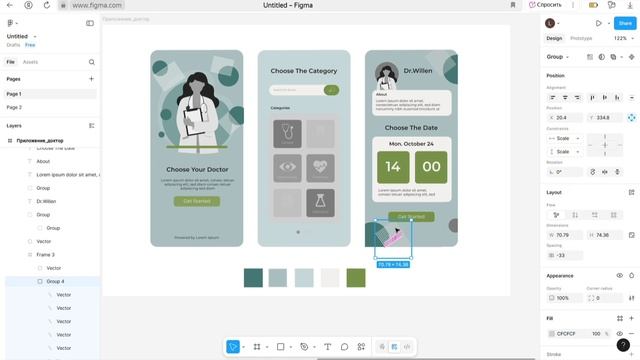Flip the selection horizontally
The height and width of the screenshot is (360, 640).
tap(605, 172)
